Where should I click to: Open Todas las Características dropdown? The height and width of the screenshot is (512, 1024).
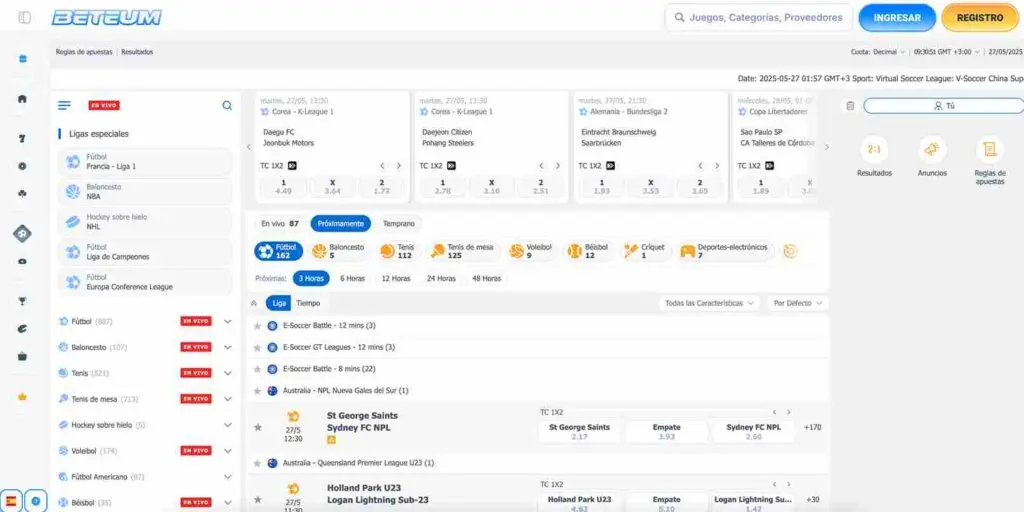pos(709,303)
